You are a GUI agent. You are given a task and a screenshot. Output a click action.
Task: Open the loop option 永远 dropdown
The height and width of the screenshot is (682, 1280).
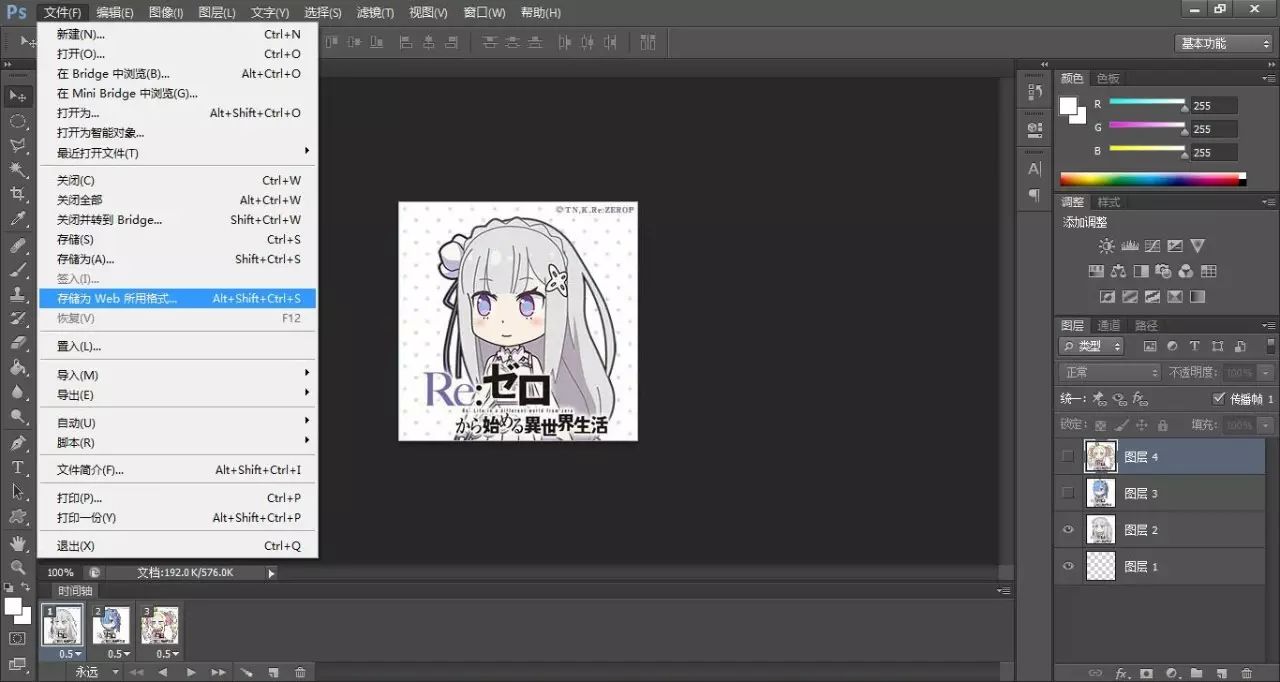point(97,672)
